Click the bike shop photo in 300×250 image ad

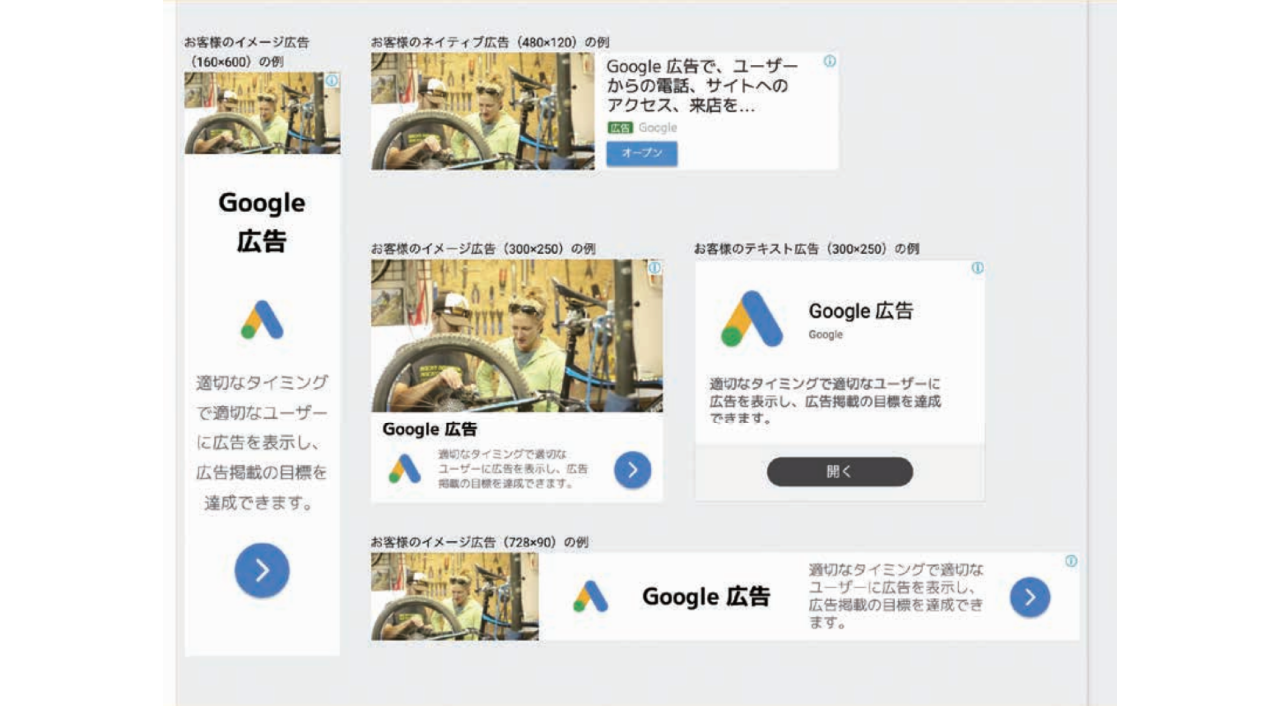(x=517, y=336)
